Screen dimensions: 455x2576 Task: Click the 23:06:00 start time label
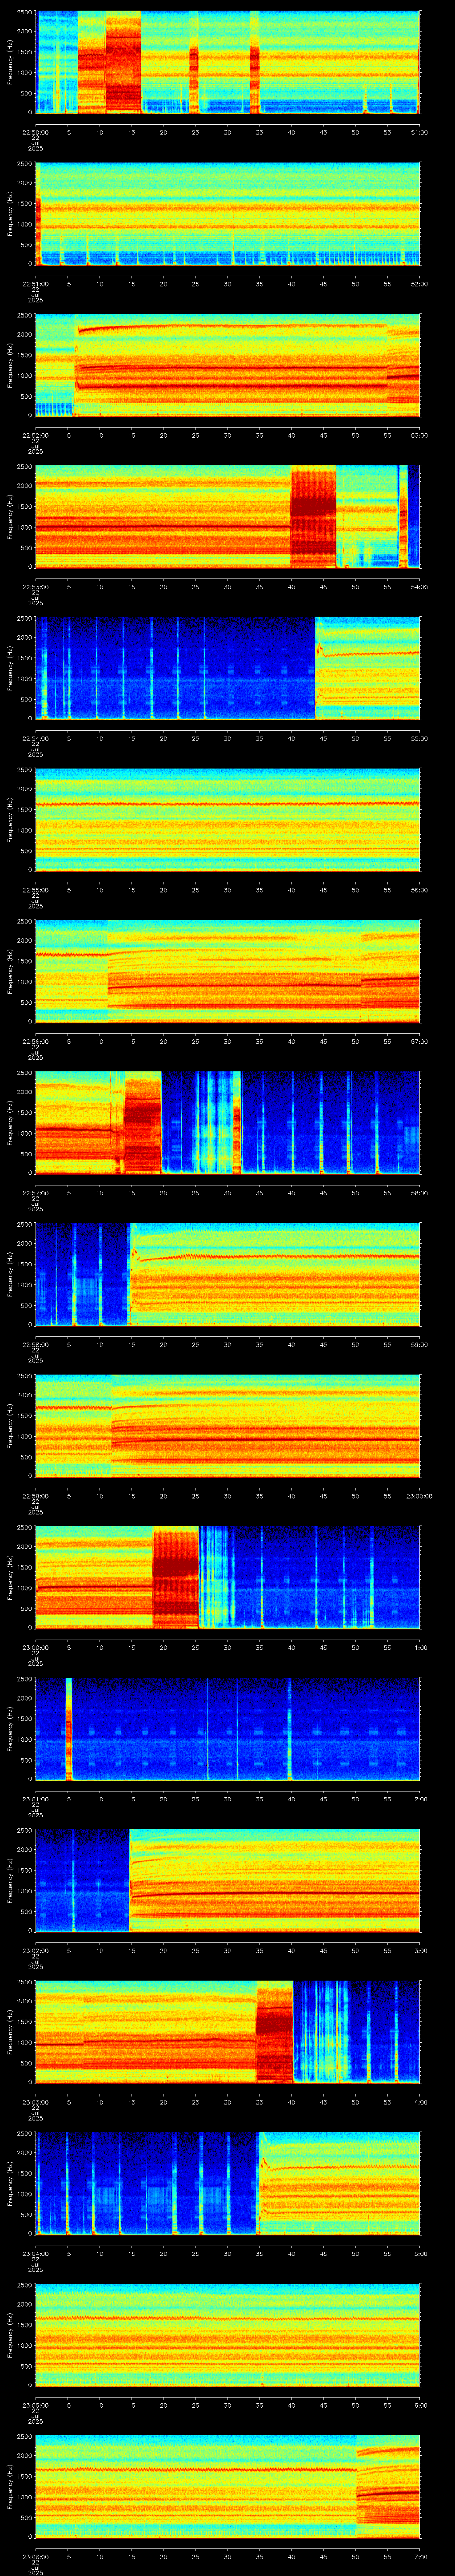tap(35, 2556)
